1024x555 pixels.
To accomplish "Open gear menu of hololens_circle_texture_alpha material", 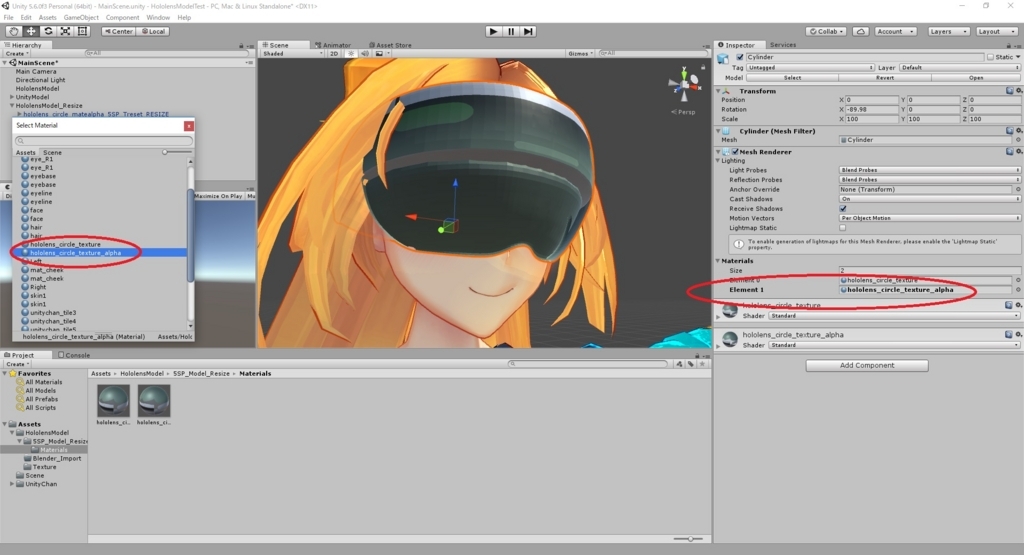I will (x=1019, y=334).
